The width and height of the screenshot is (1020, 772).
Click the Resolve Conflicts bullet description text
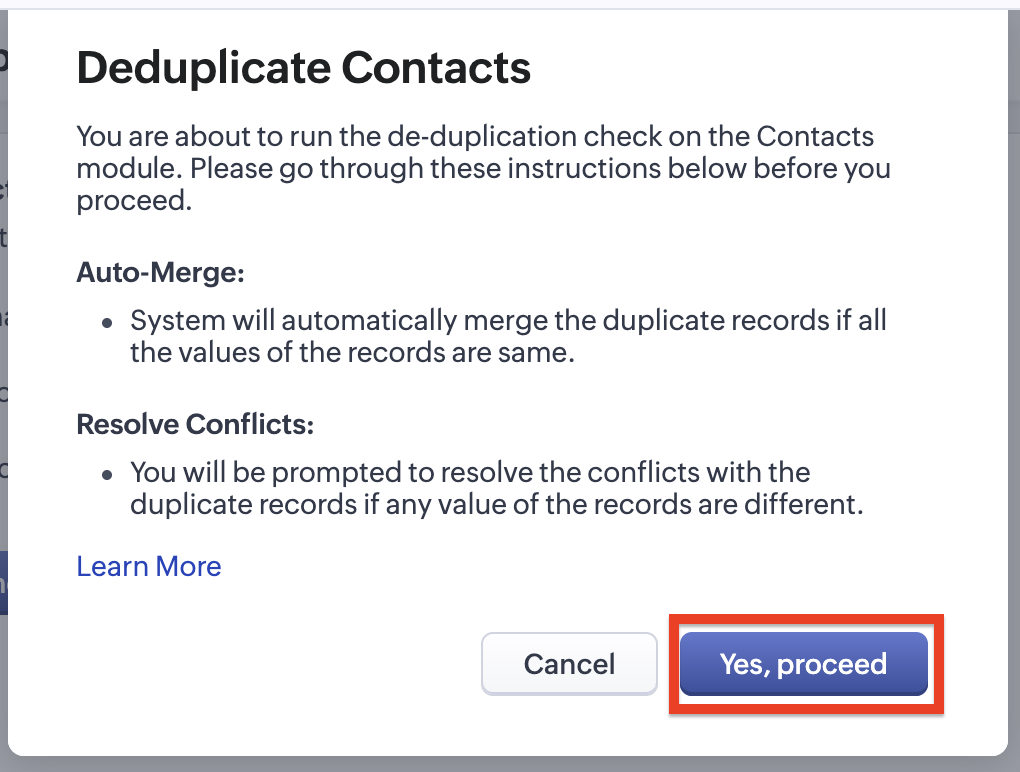coord(495,488)
